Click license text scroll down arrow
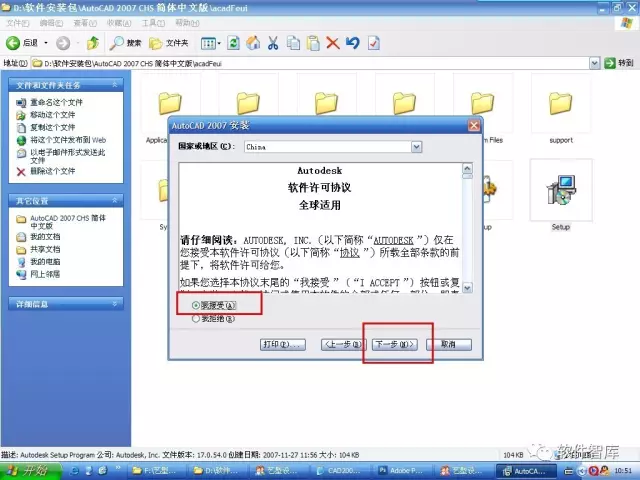The width and height of the screenshot is (640, 480). click(x=467, y=287)
